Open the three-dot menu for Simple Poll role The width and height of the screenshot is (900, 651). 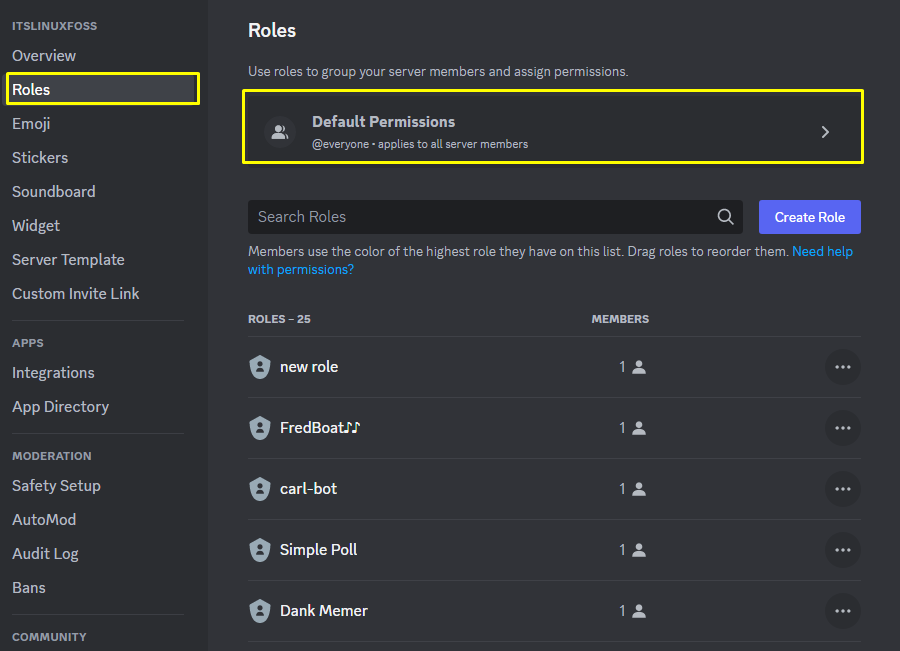(843, 549)
